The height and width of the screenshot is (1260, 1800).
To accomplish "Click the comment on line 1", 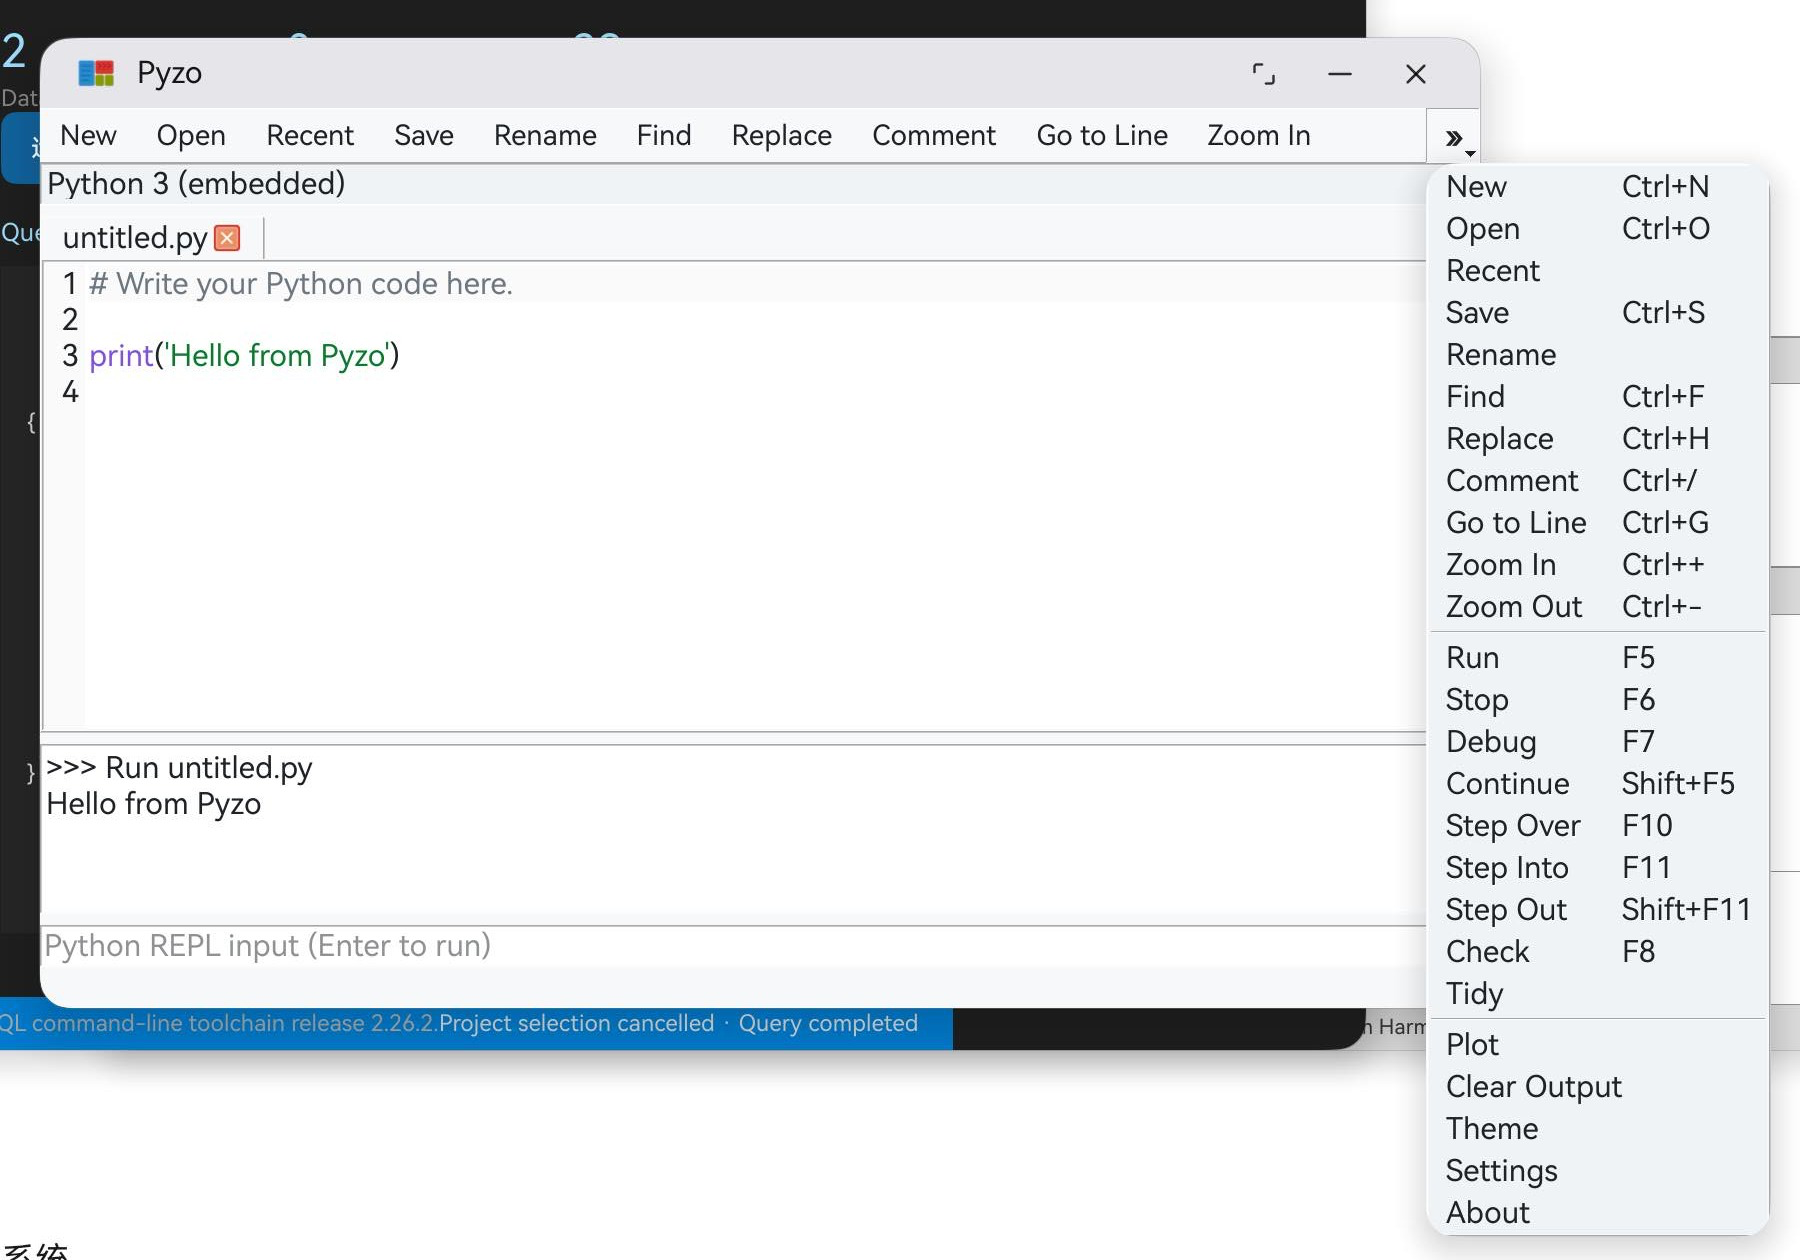I will (300, 284).
